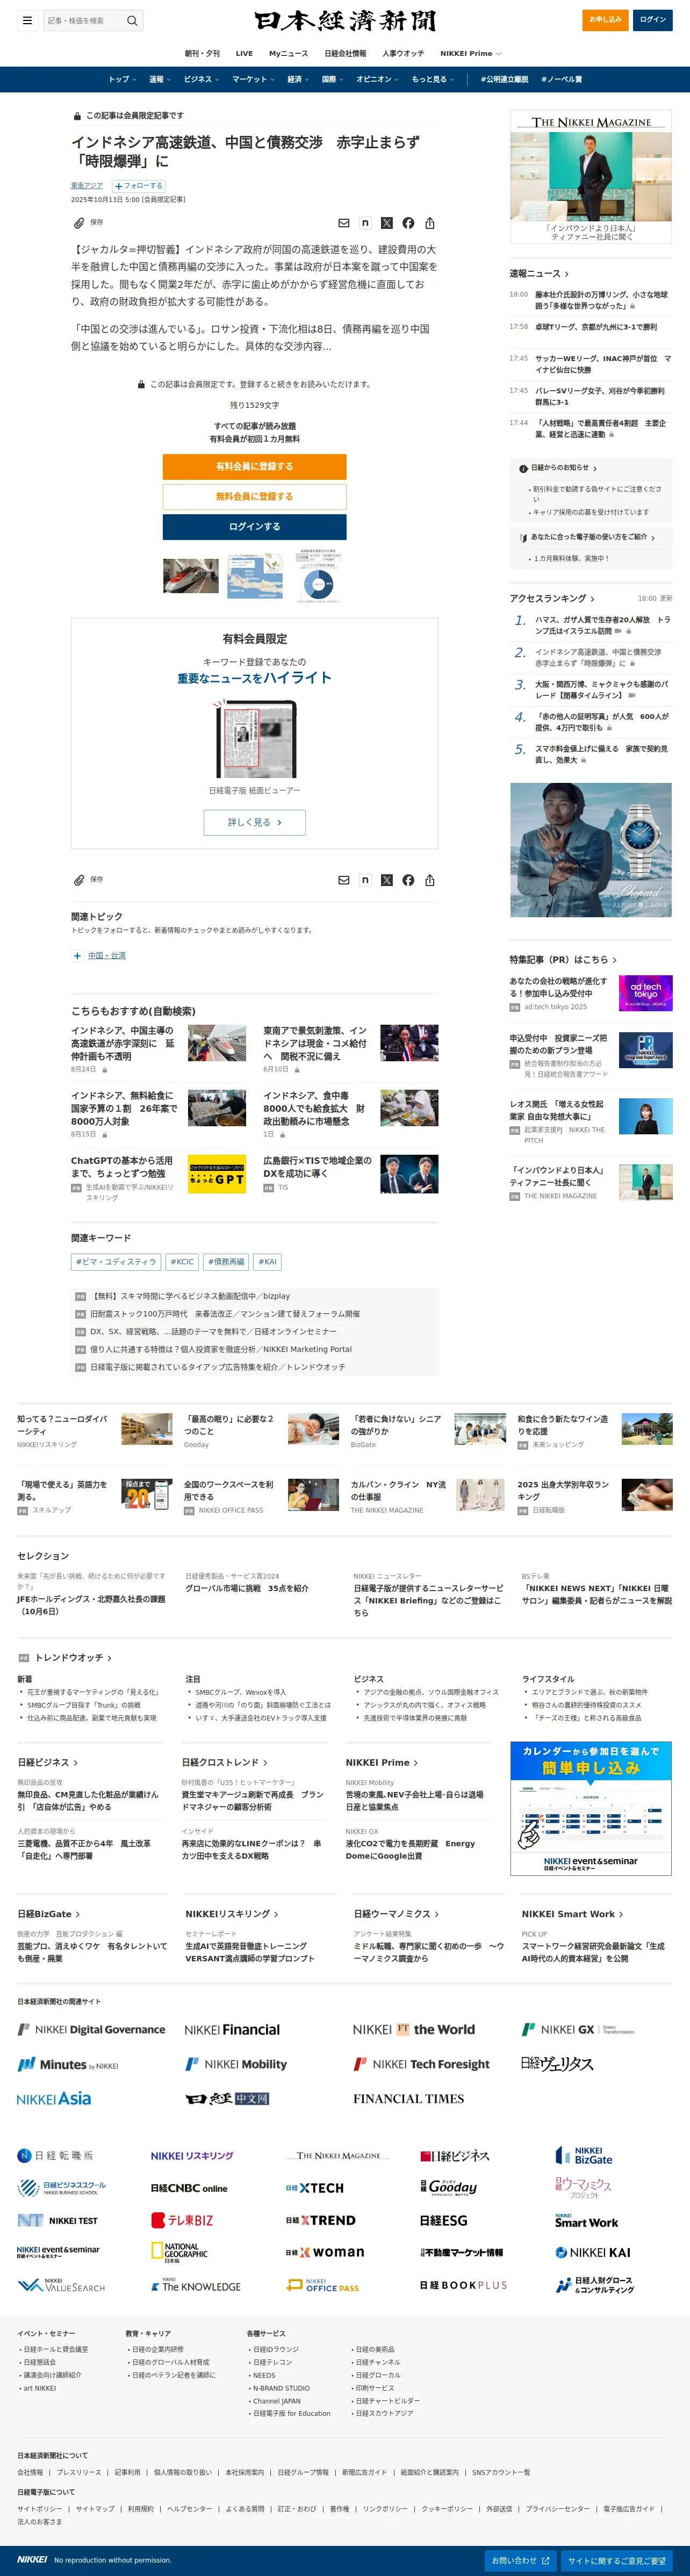Expand the 速報ニュース section chevron
Viewport: 690px width, 2576px height.
pos(567,274)
